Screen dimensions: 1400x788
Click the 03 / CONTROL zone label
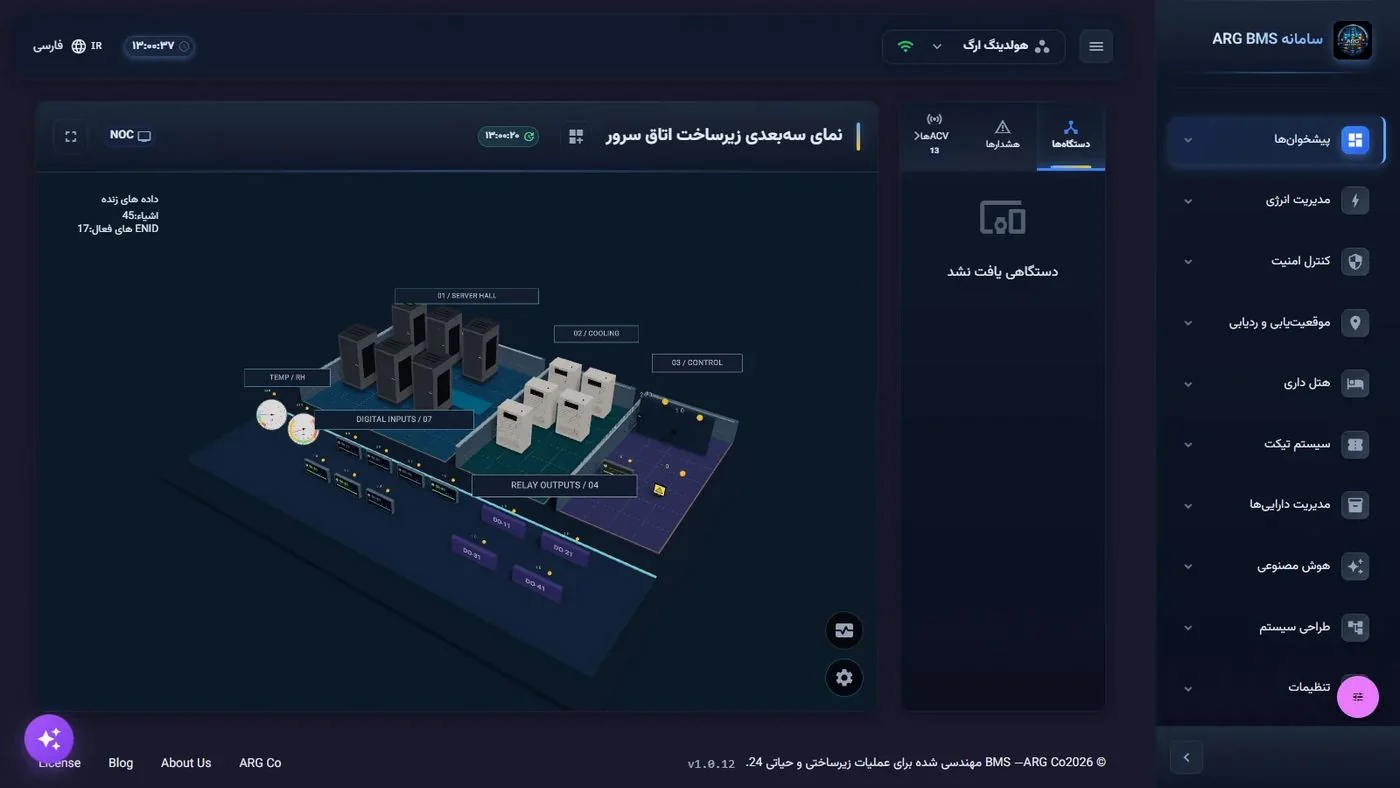(x=697, y=363)
